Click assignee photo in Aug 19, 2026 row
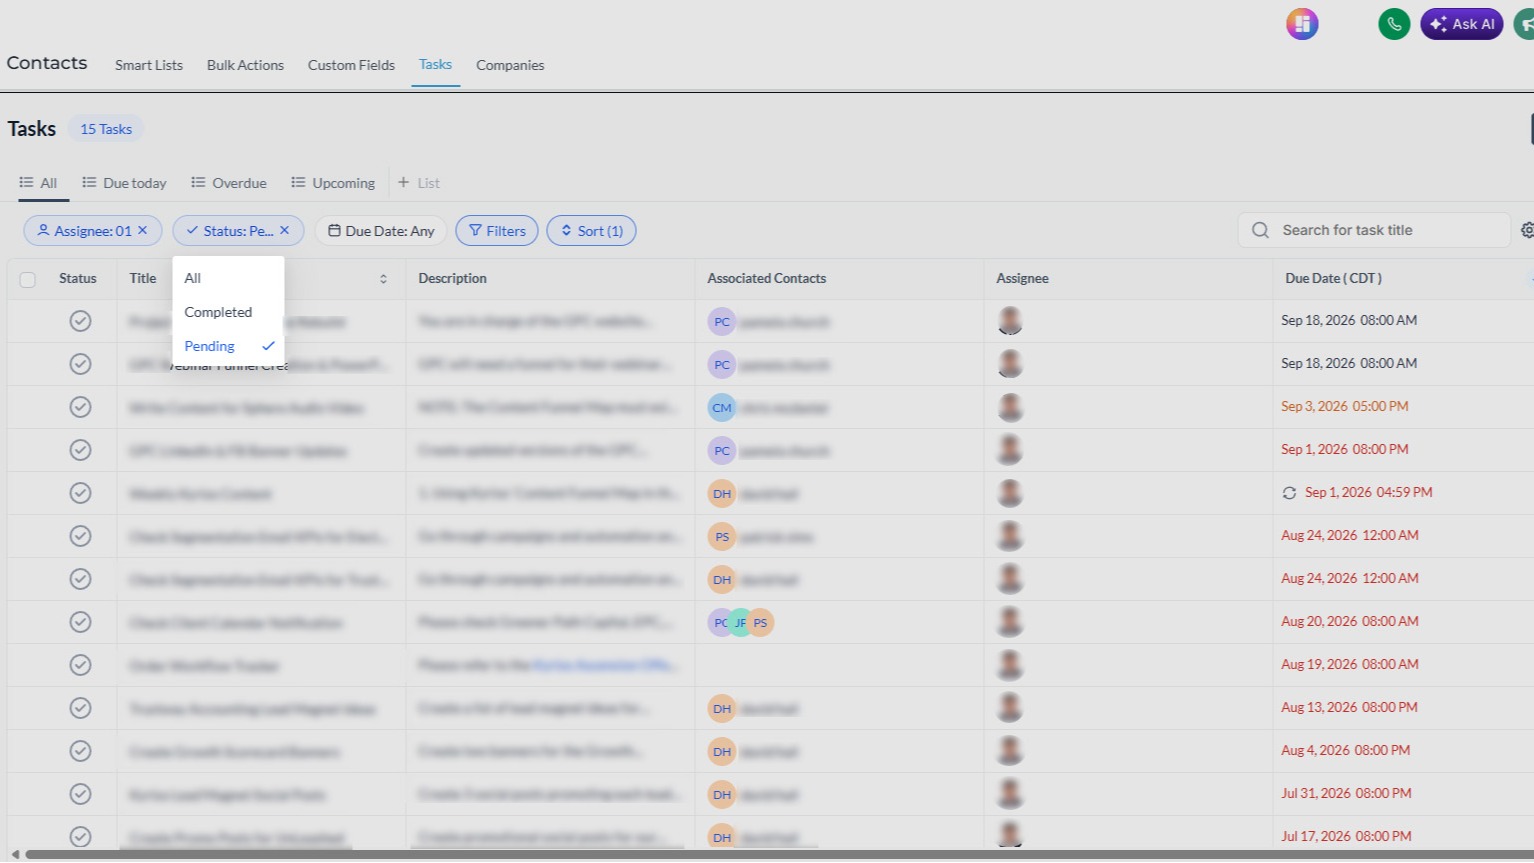Viewport: 1534px width, 863px height. (x=1010, y=665)
